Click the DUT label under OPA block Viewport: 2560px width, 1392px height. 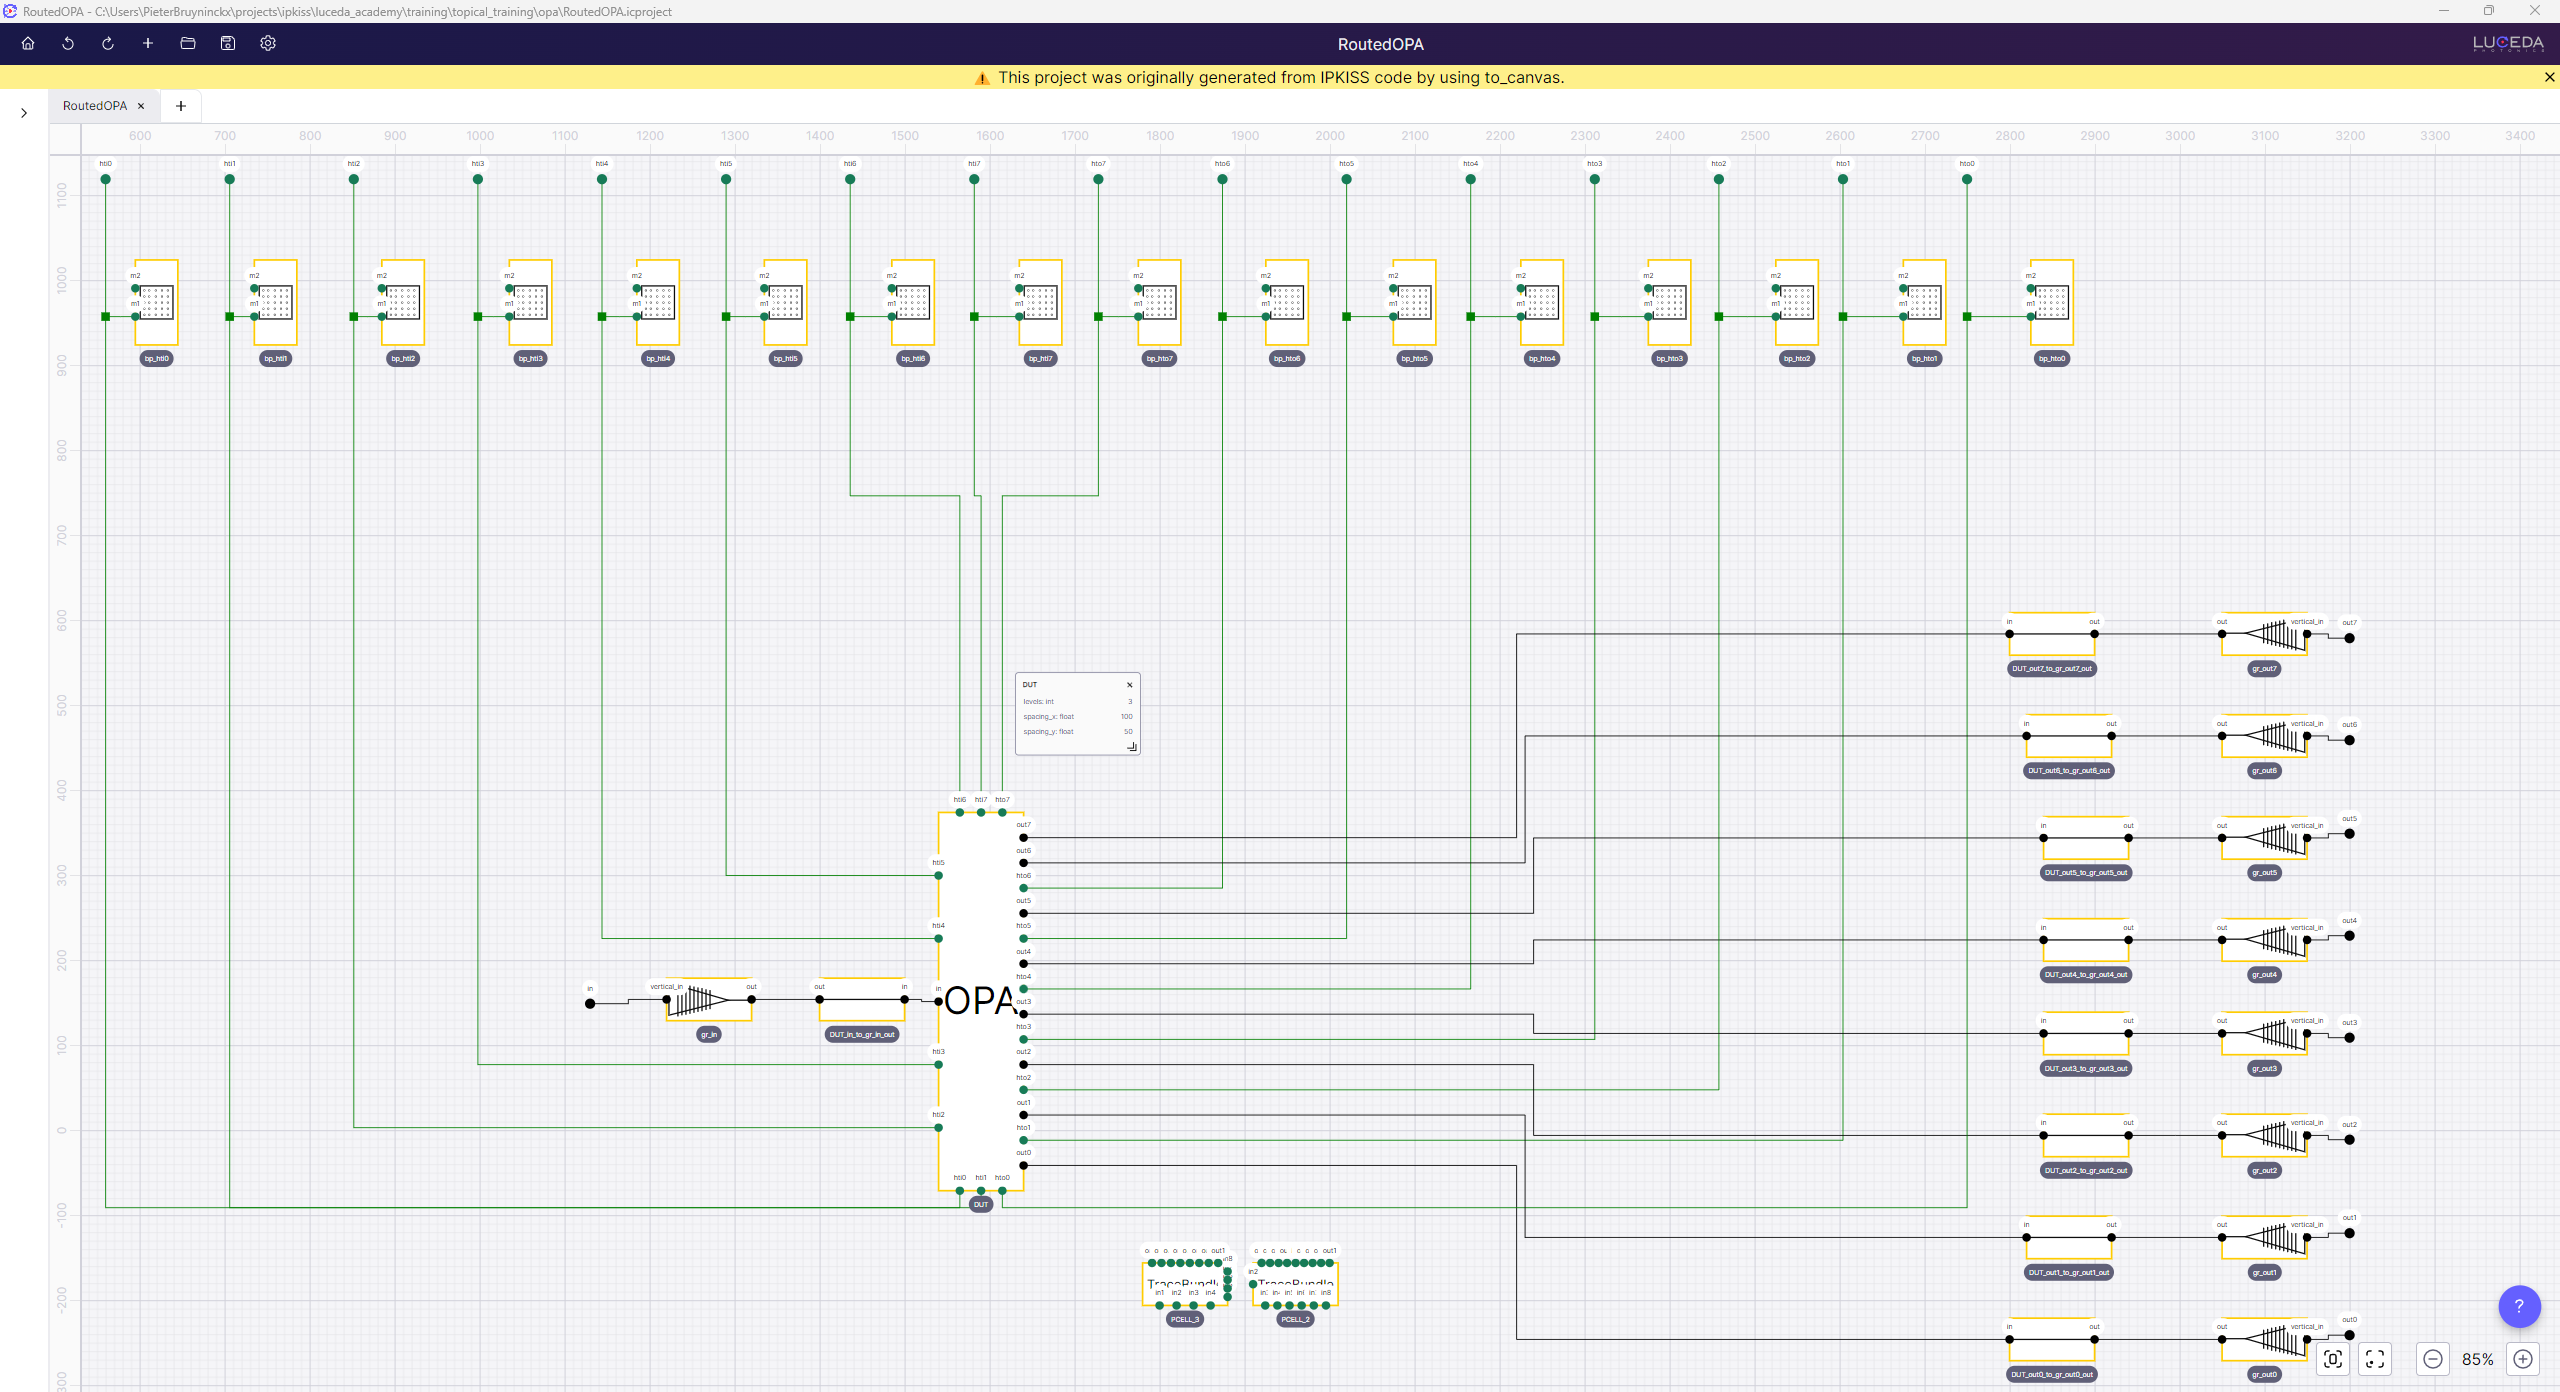pyautogui.click(x=981, y=1205)
